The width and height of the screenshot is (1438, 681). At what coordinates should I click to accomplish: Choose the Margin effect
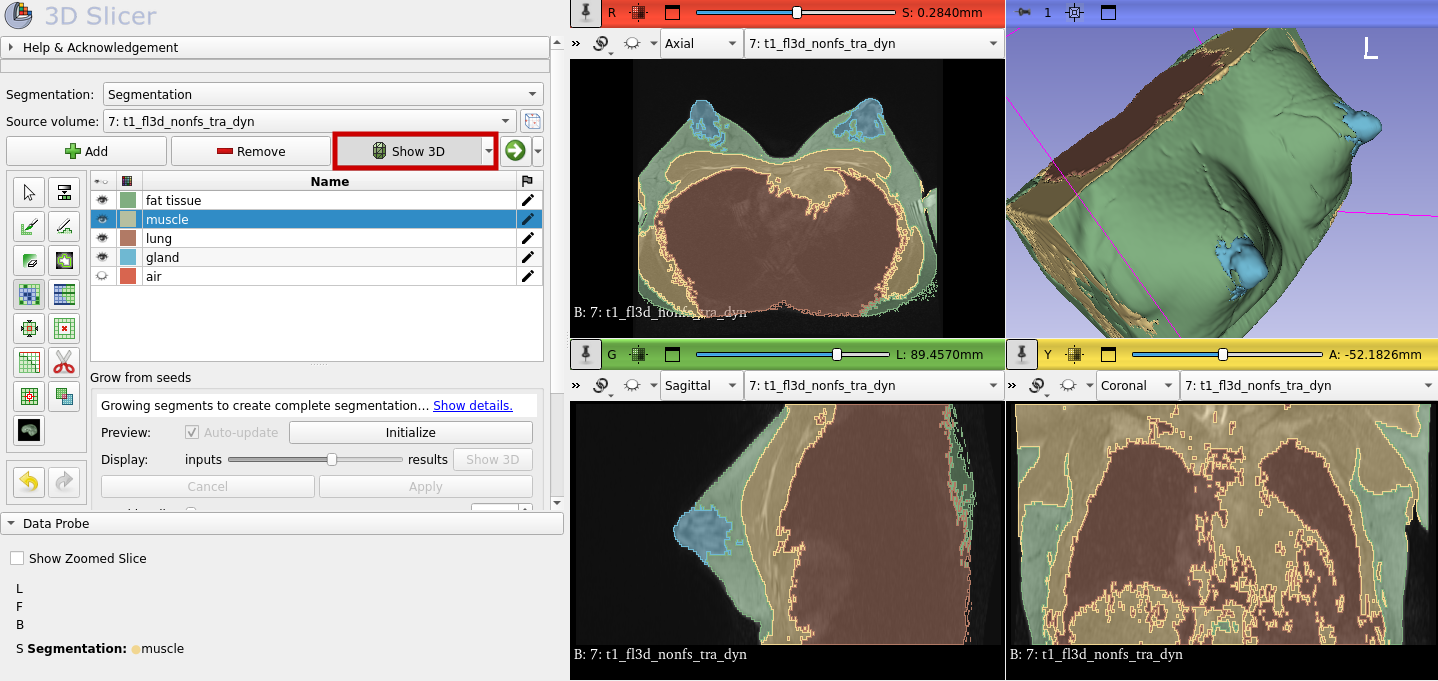point(29,328)
